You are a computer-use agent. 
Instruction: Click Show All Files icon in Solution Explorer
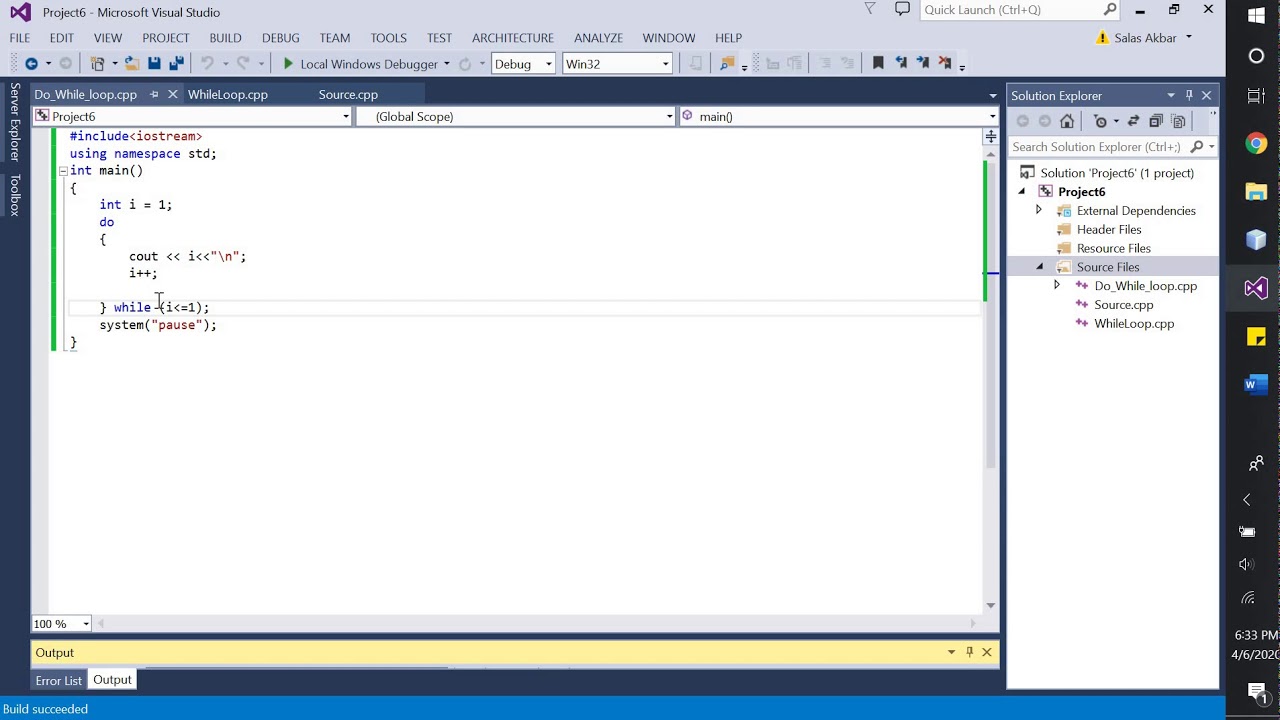(1179, 121)
